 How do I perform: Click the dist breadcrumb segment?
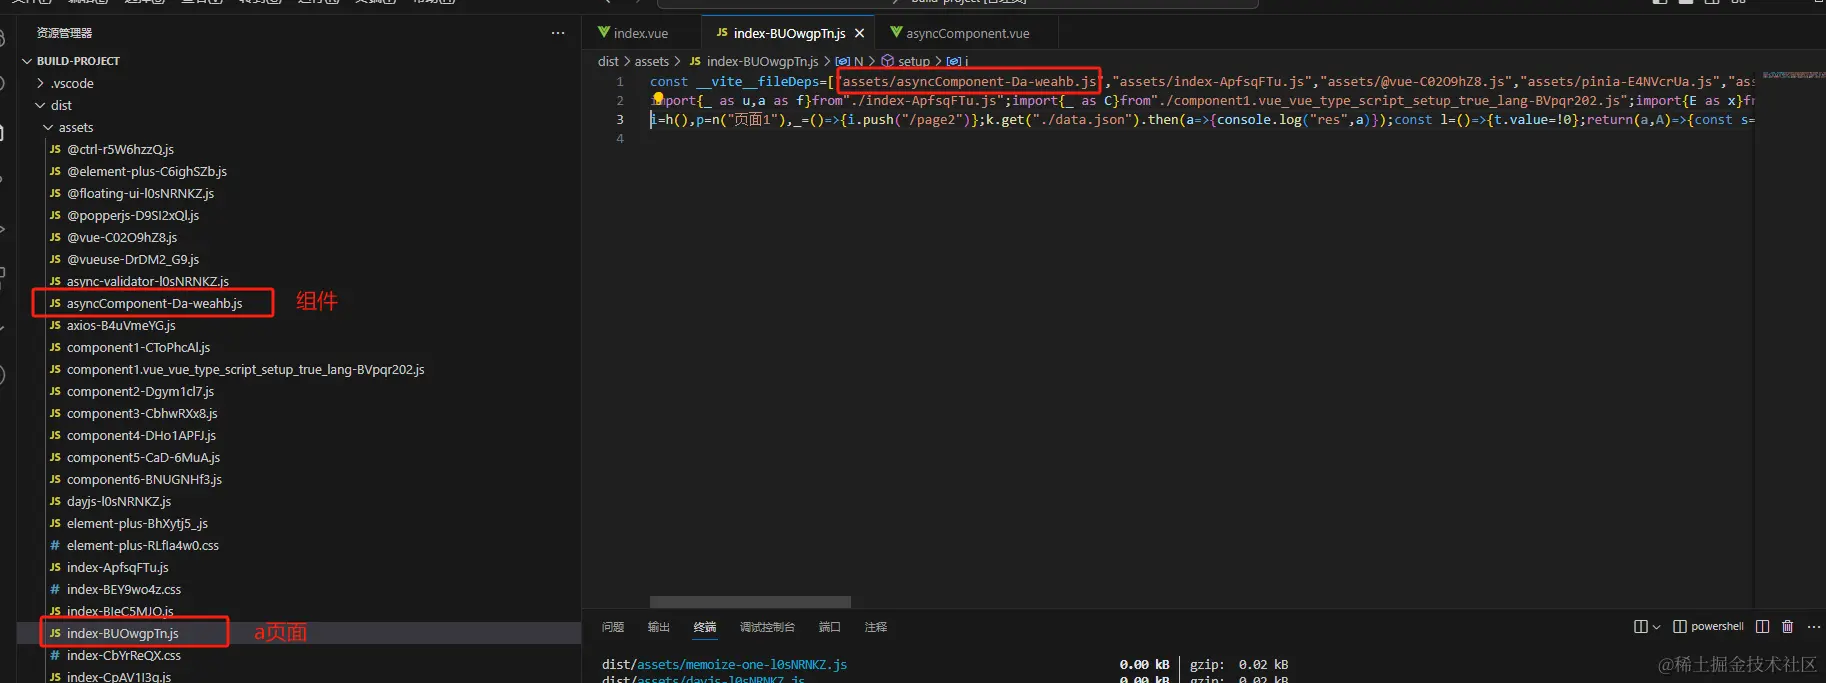coord(608,61)
